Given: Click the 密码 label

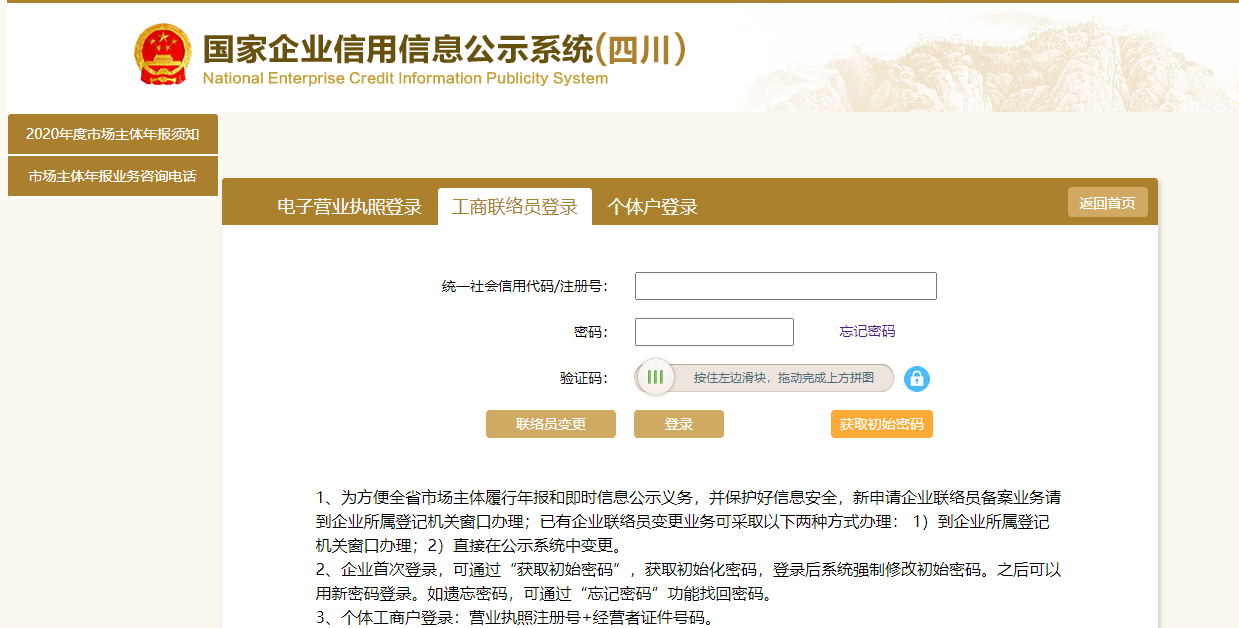Looking at the screenshot, I should point(591,332).
